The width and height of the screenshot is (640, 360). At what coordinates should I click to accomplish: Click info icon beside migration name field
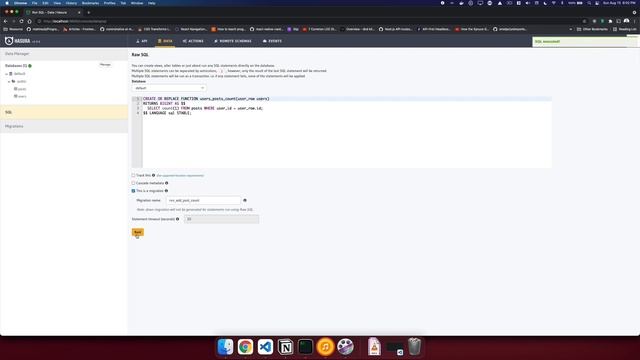point(245,200)
